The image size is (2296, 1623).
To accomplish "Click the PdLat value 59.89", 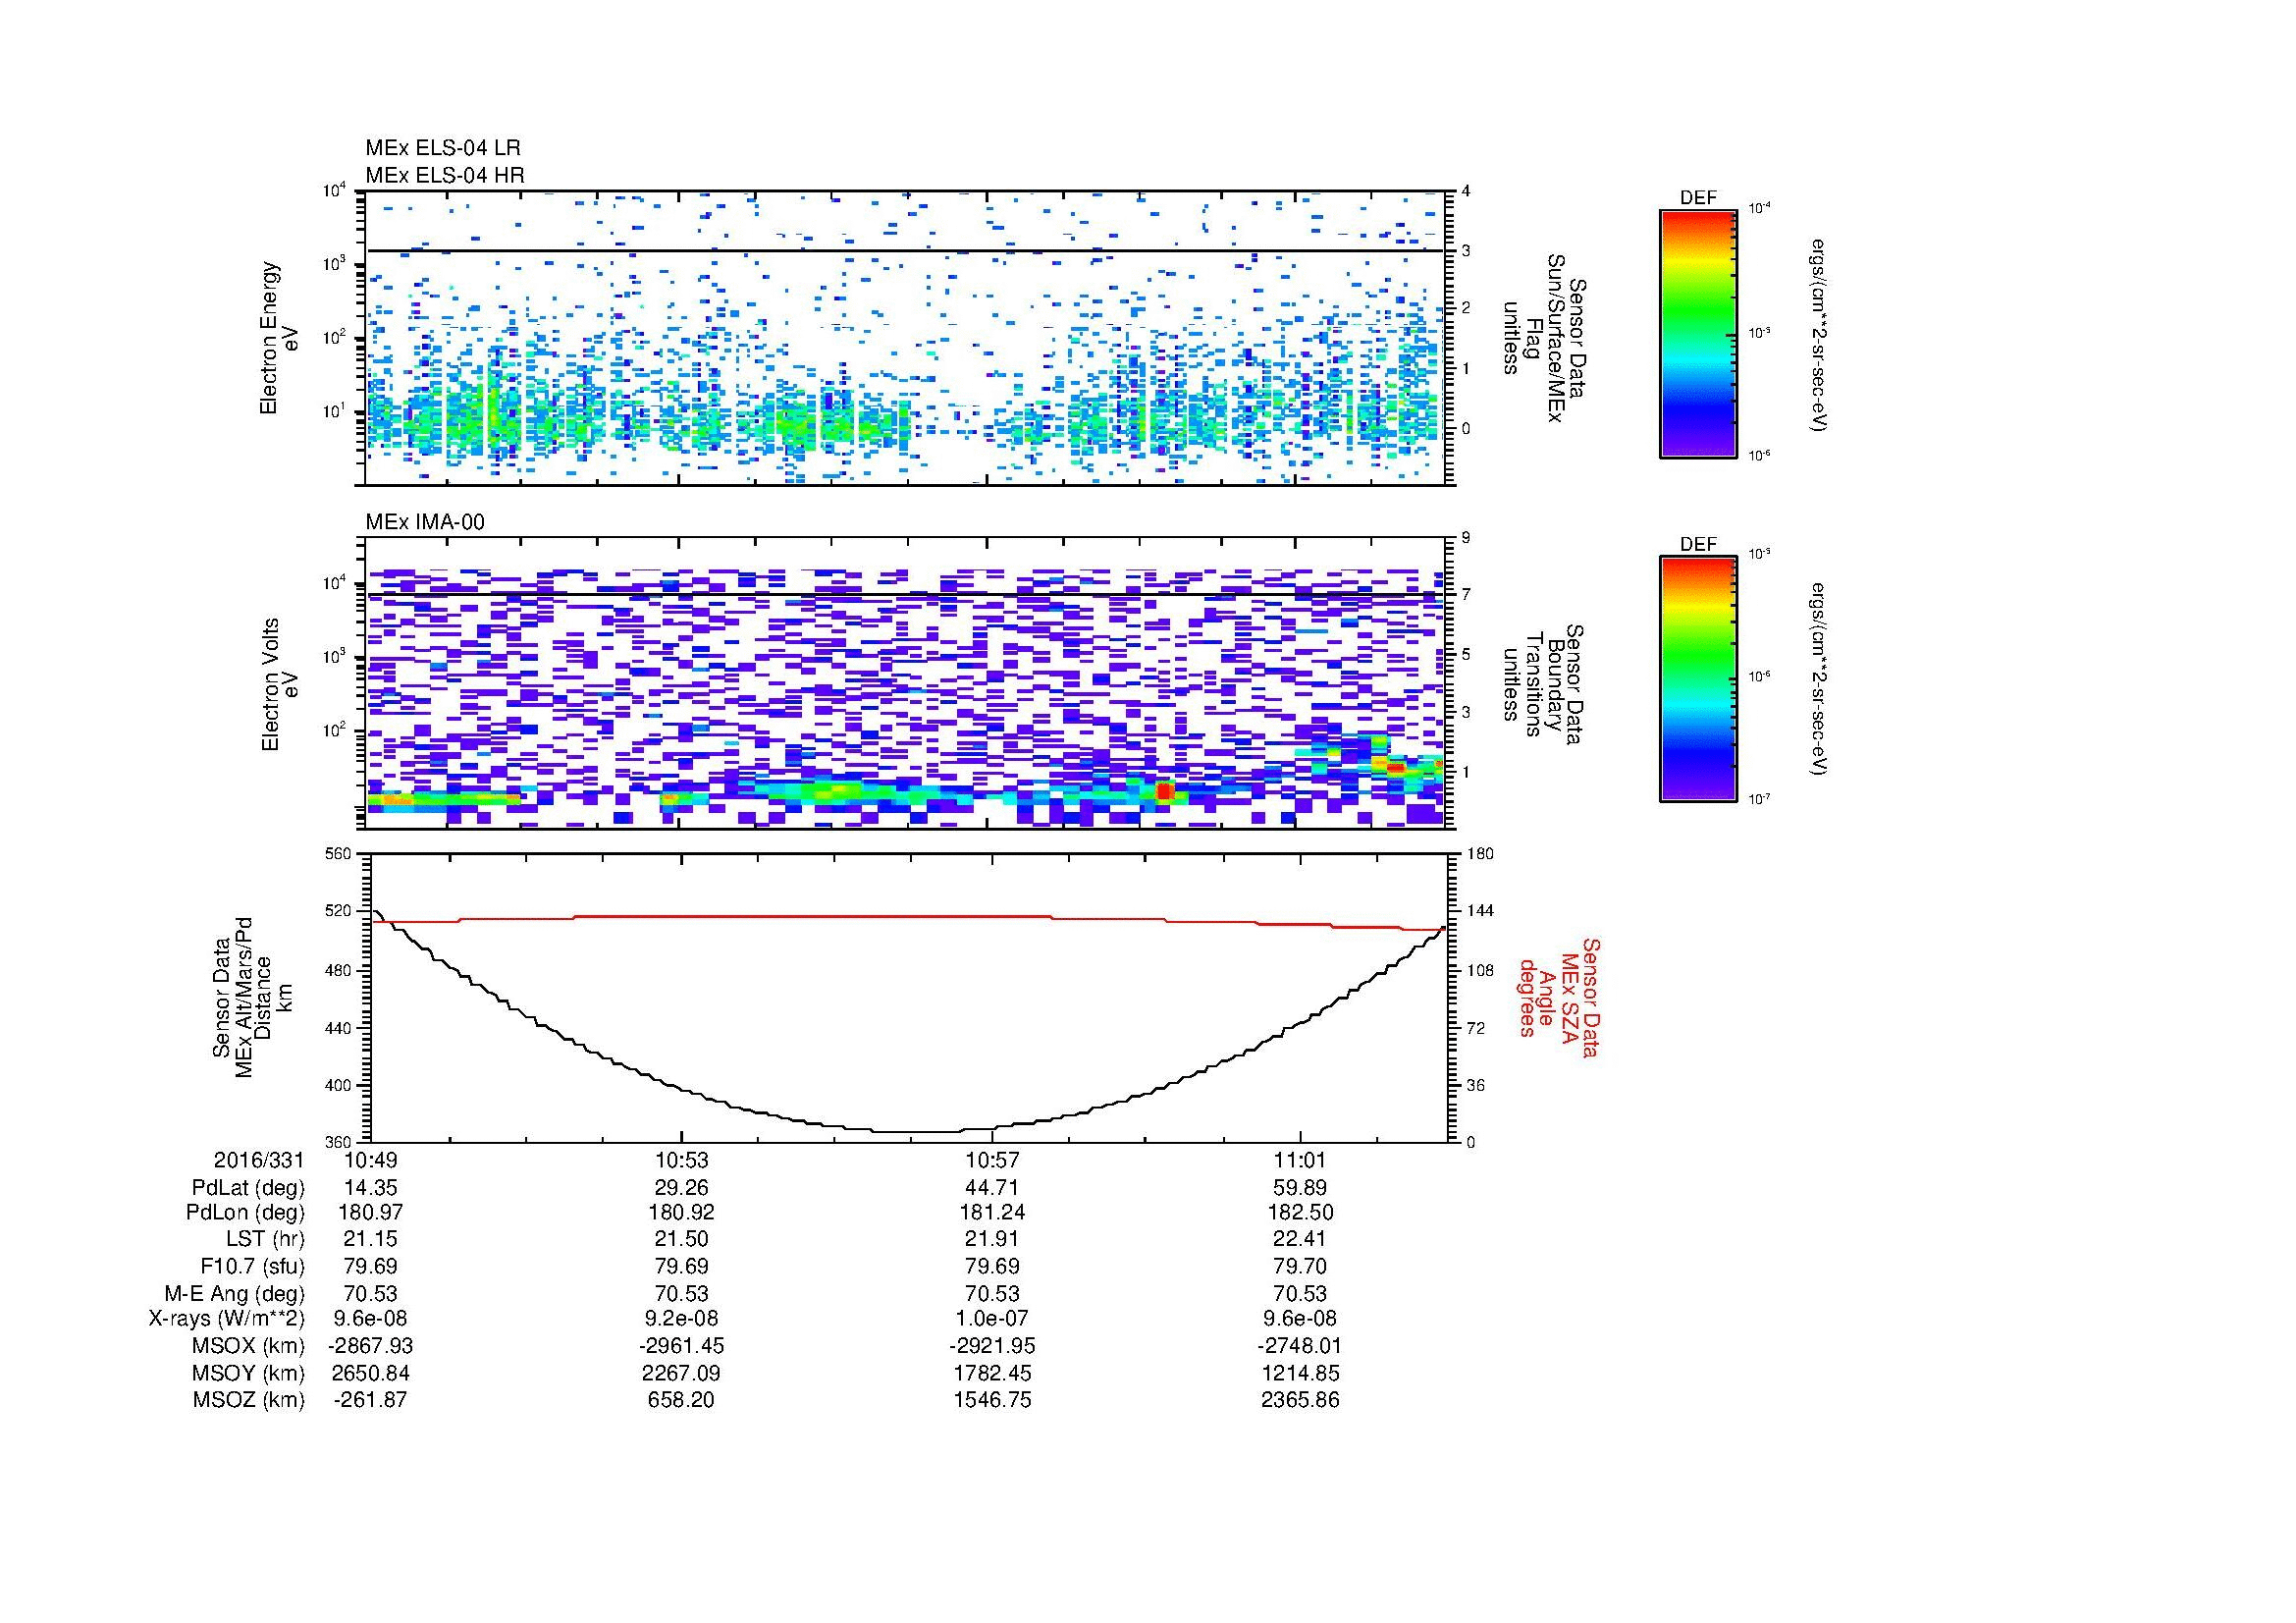I will [x=1300, y=1188].
